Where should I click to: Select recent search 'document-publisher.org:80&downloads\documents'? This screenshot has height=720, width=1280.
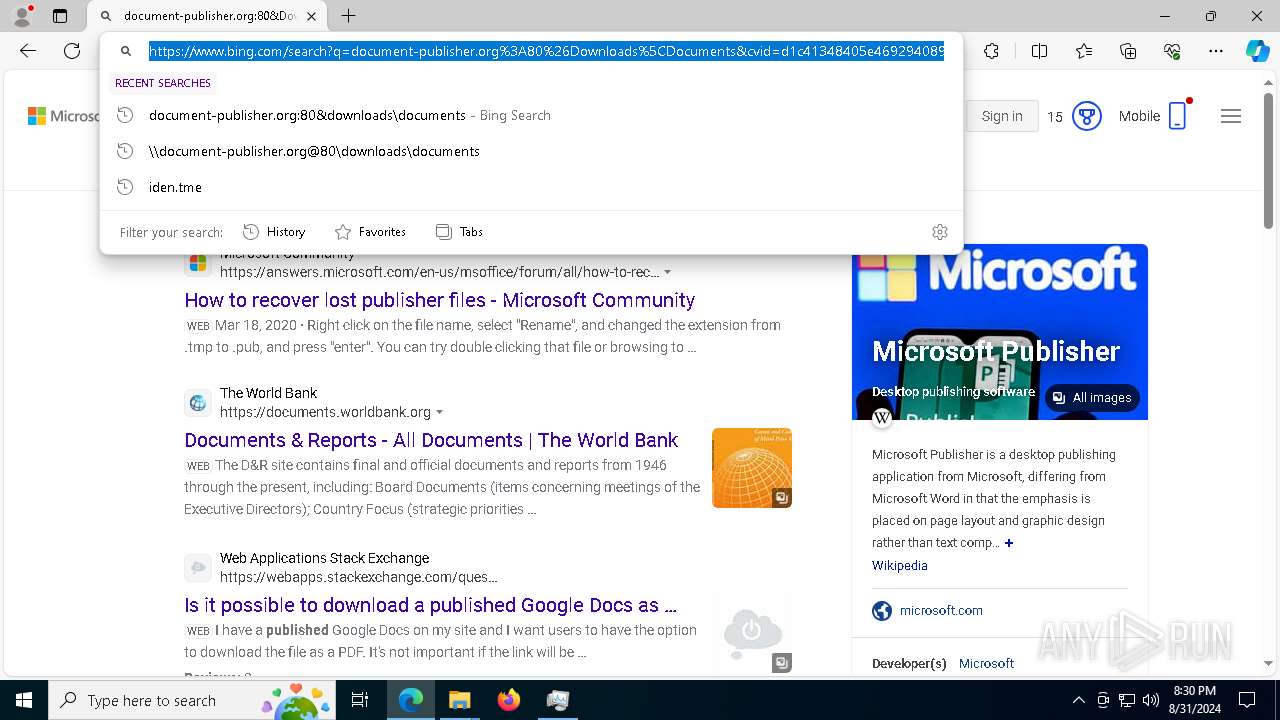tap(531, 115)
